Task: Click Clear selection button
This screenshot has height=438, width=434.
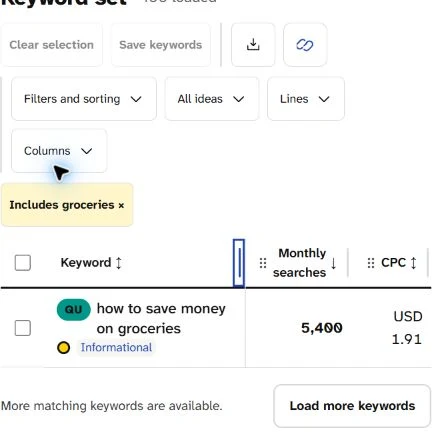Action: [51, 45]
